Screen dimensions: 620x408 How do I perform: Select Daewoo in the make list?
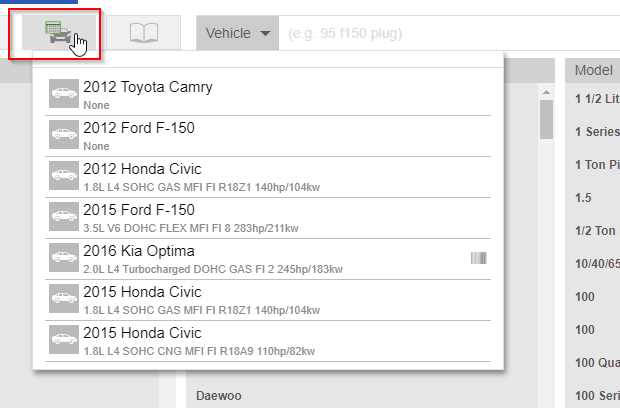tap(221, 395)
